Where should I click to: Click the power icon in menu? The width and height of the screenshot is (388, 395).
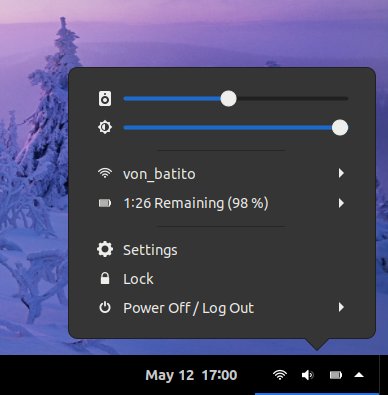105,307
